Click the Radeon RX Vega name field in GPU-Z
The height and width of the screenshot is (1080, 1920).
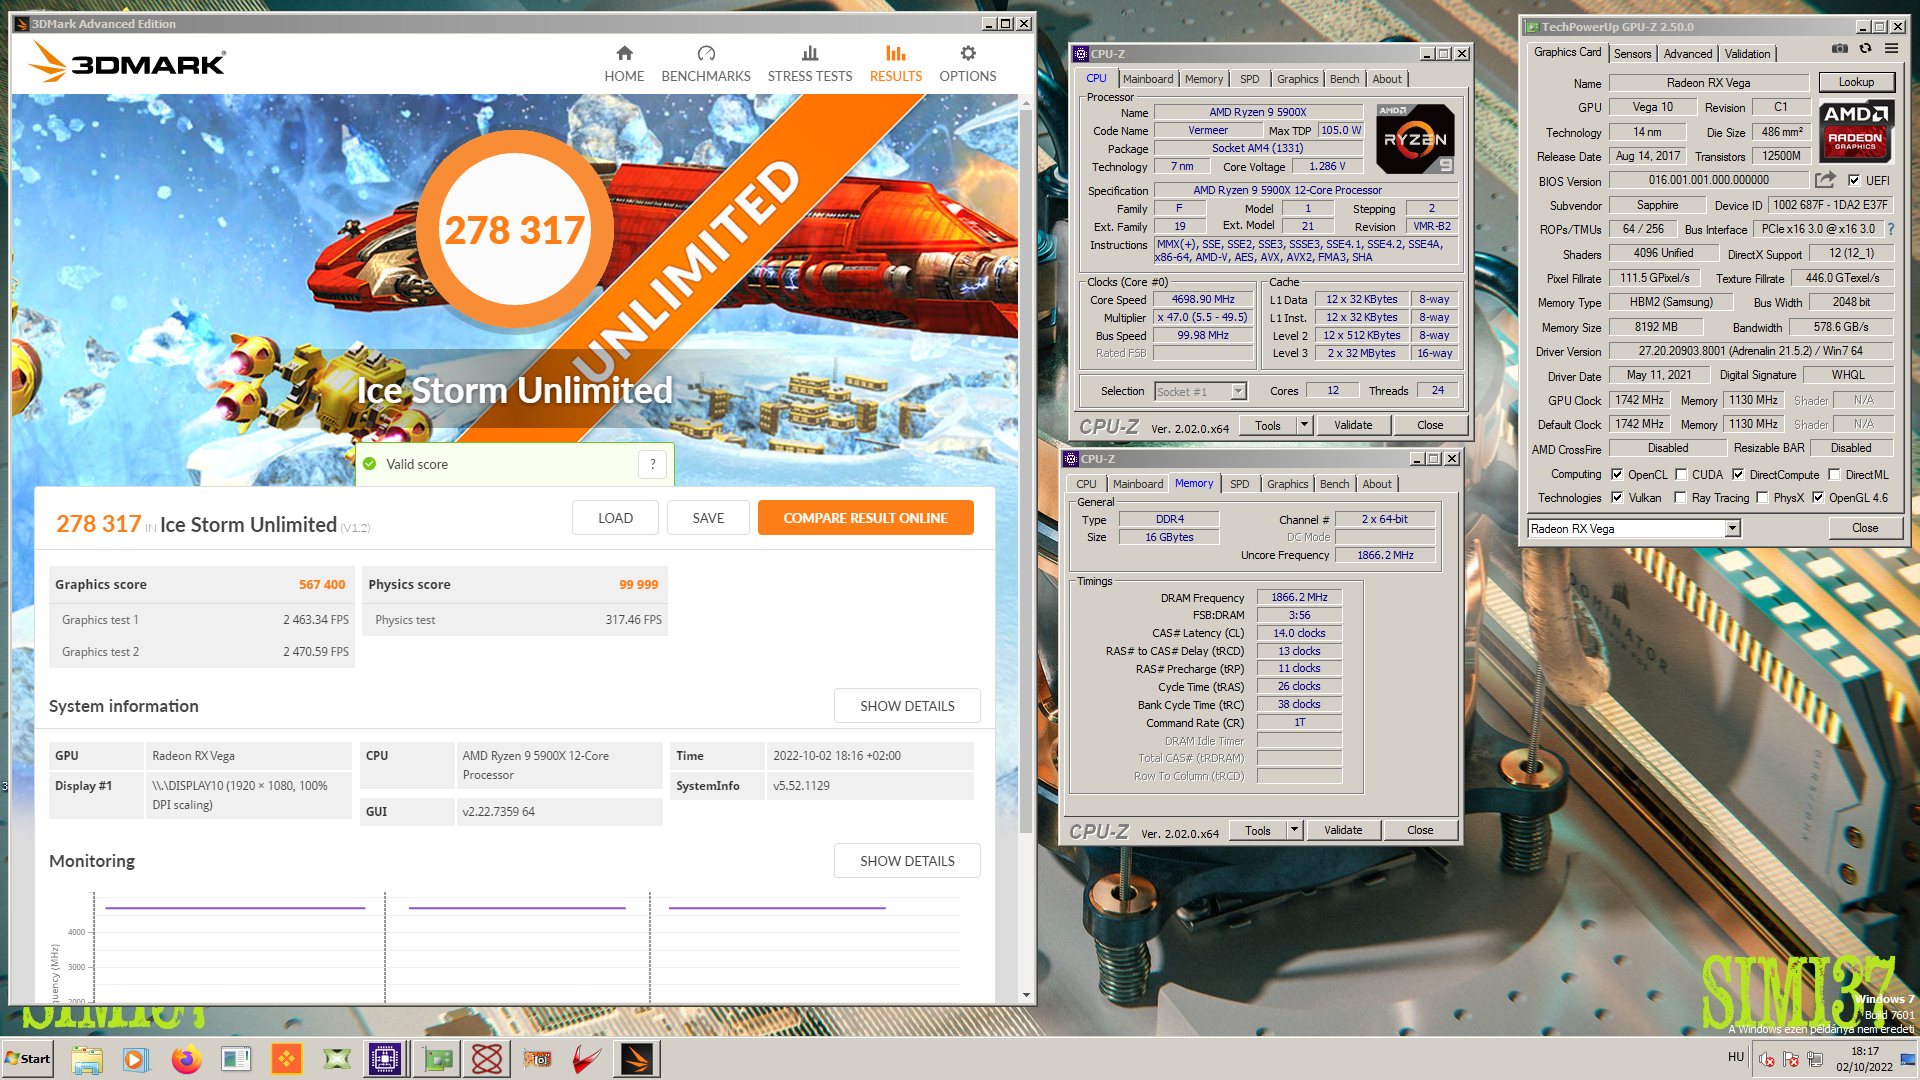click(1708, 83)
